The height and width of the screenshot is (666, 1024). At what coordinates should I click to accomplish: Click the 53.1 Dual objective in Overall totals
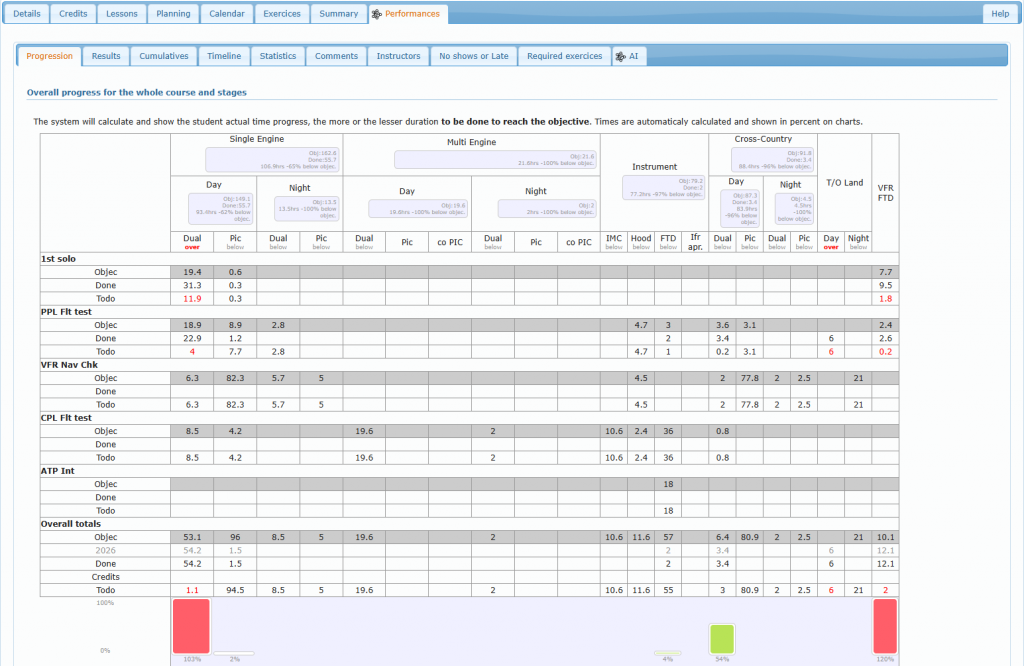pos(192,537)
